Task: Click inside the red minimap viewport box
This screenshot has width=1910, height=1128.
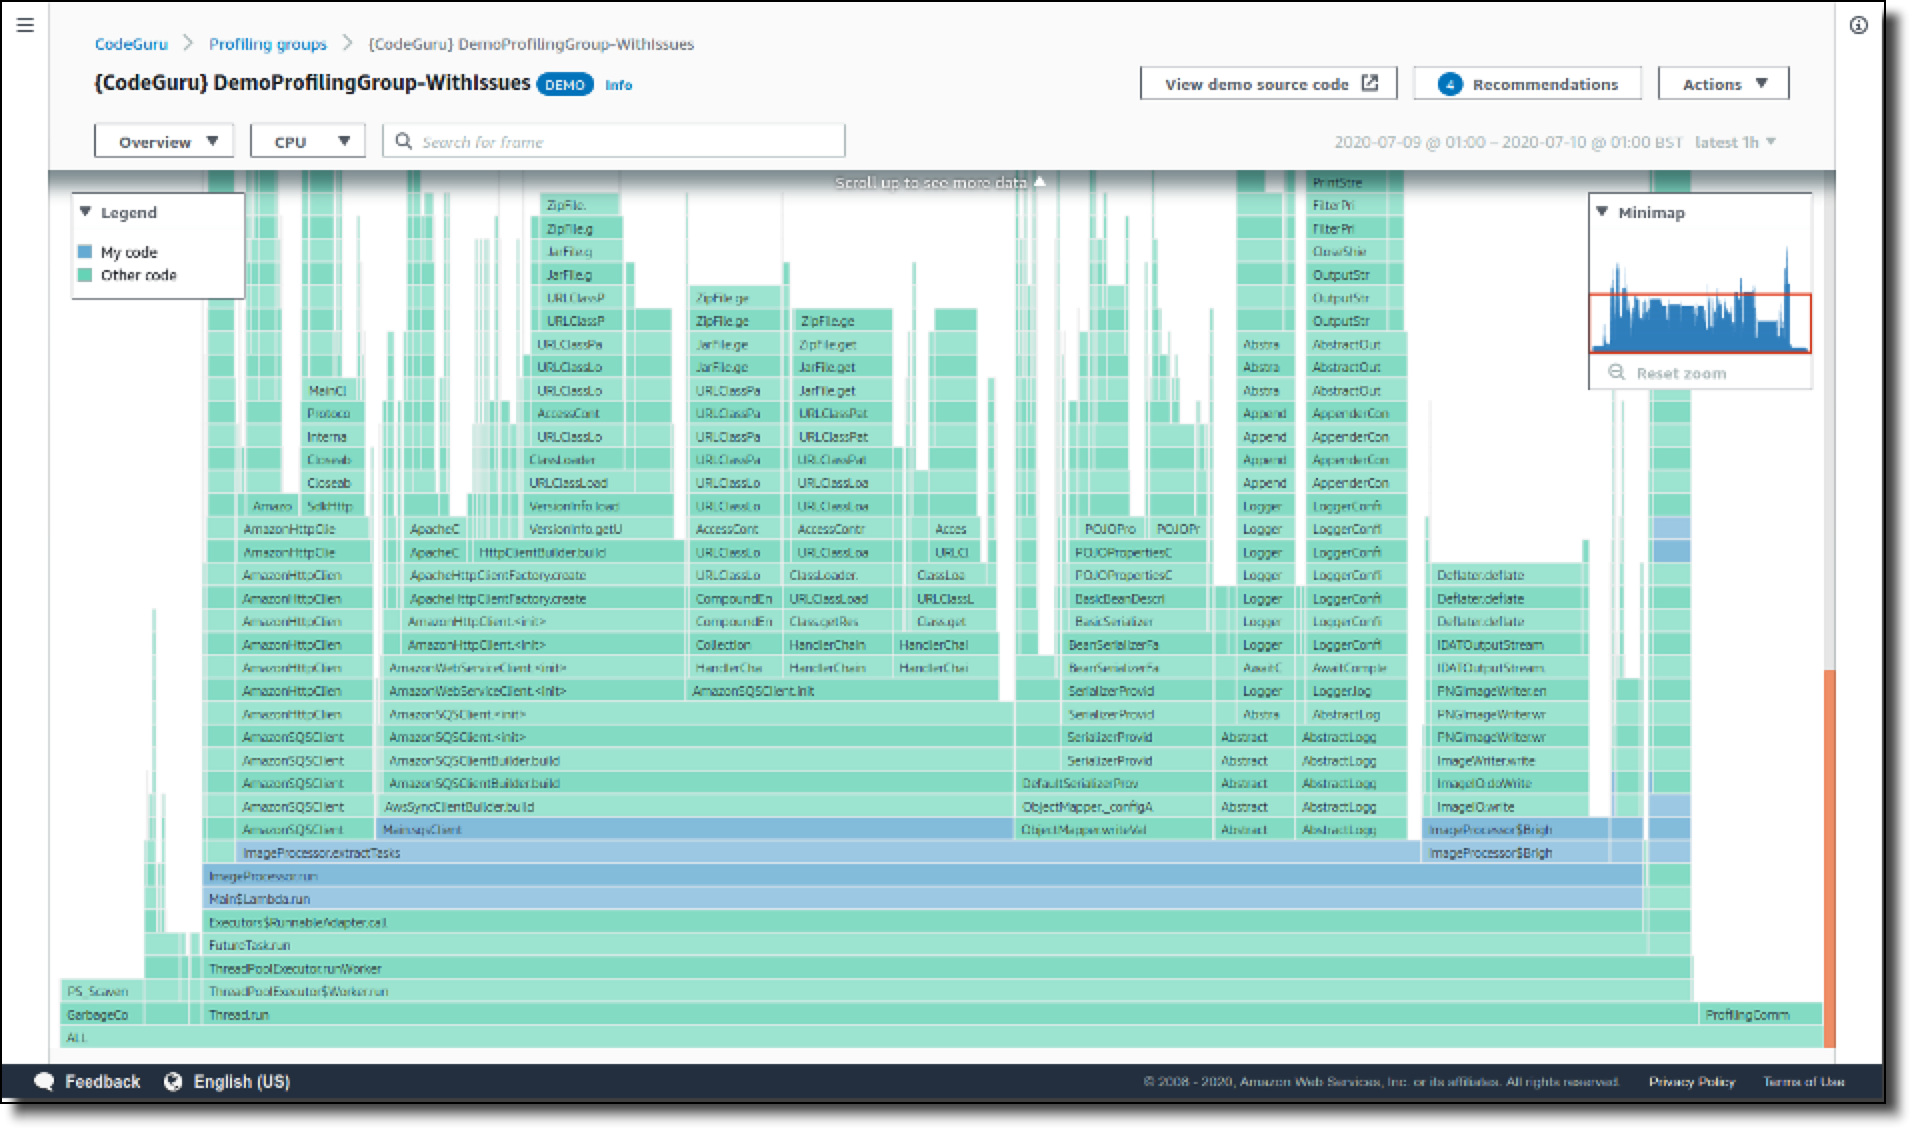Action: click(1699, 323)
